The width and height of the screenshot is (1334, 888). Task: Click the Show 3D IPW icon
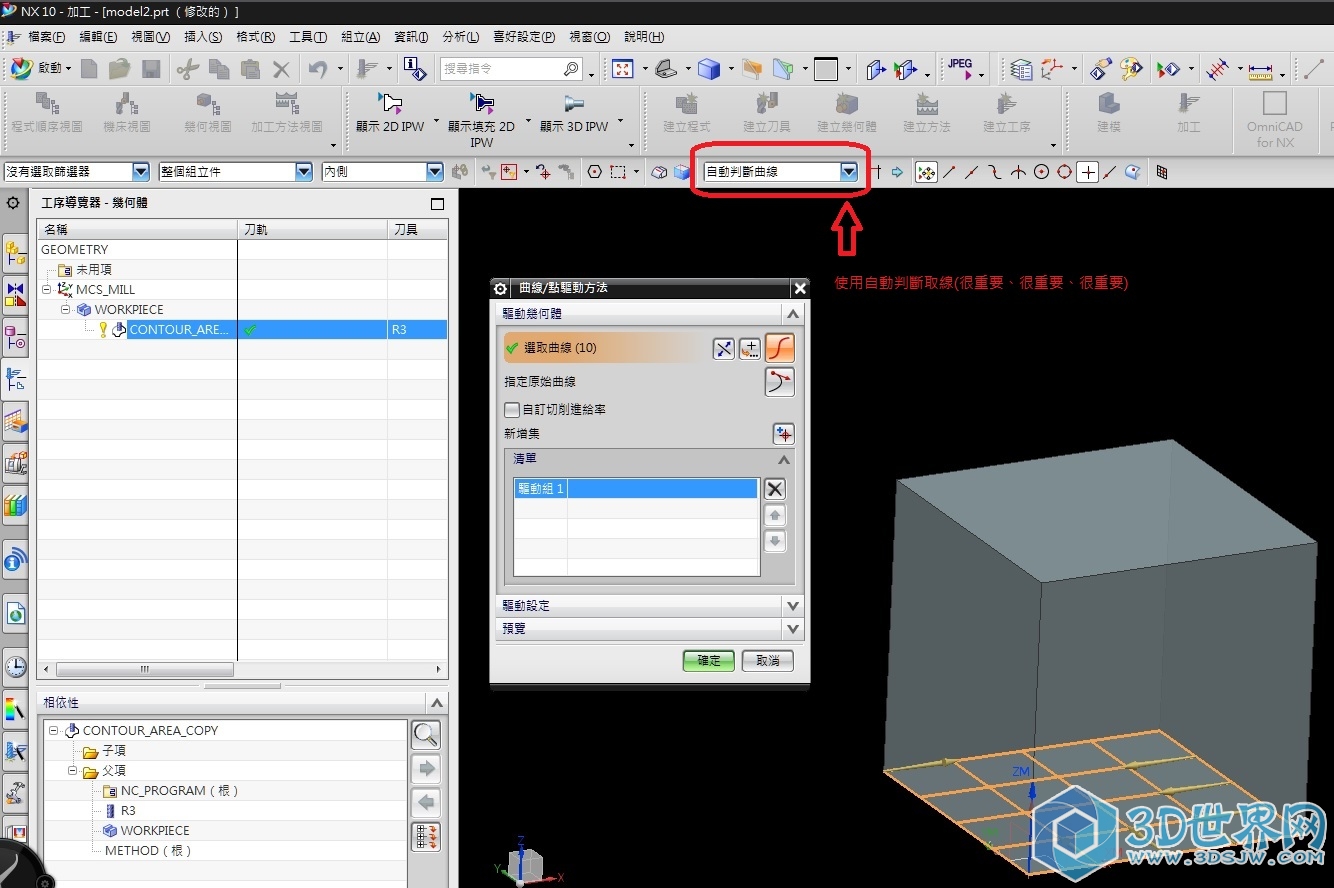click(574, 103)
